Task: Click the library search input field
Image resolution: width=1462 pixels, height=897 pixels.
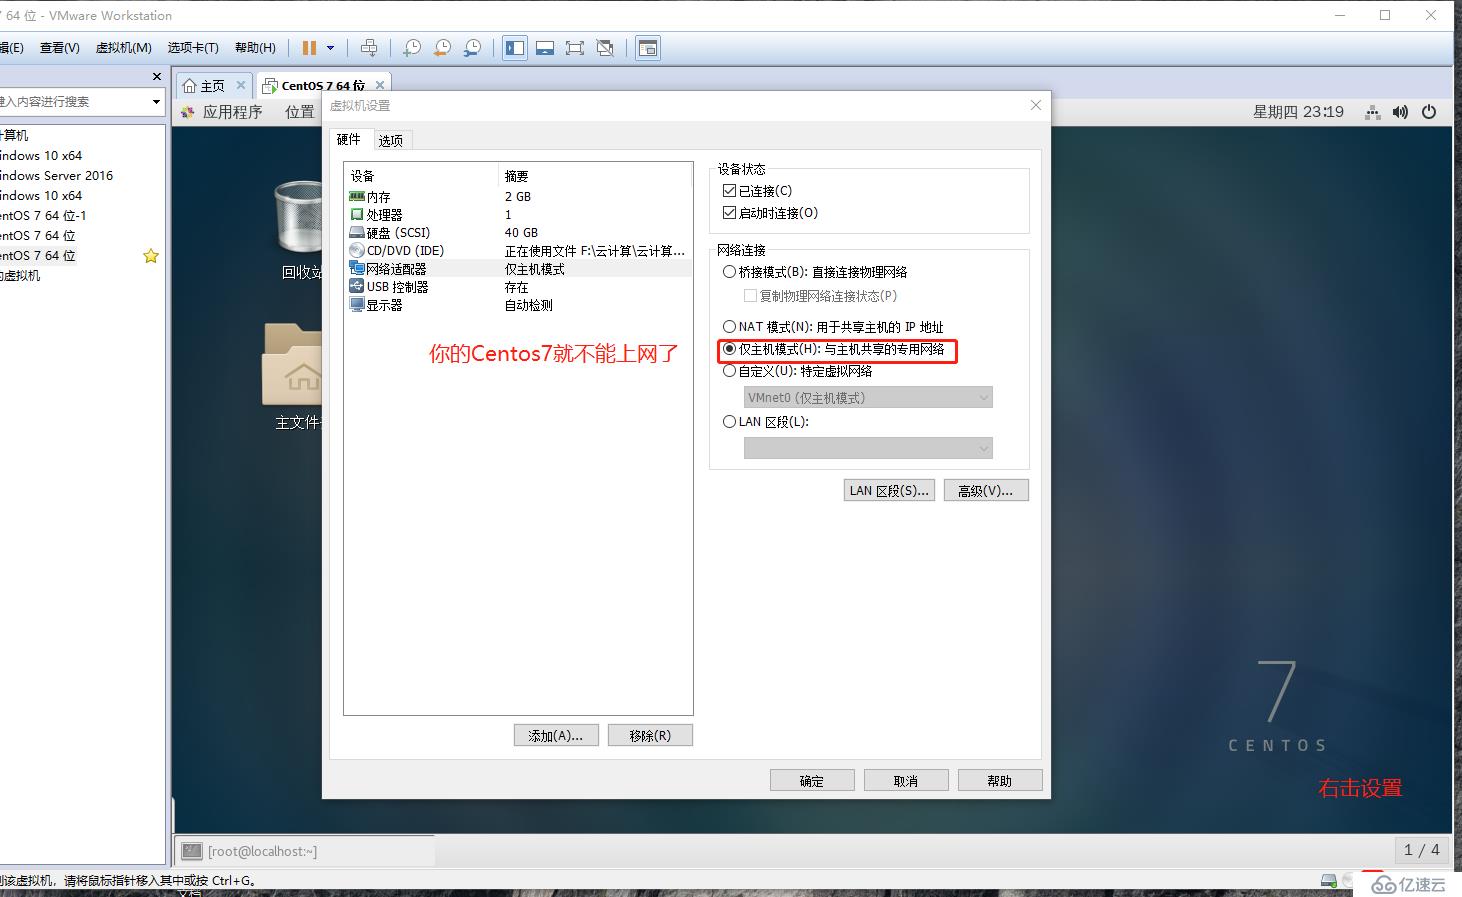Action: [74, 102]
